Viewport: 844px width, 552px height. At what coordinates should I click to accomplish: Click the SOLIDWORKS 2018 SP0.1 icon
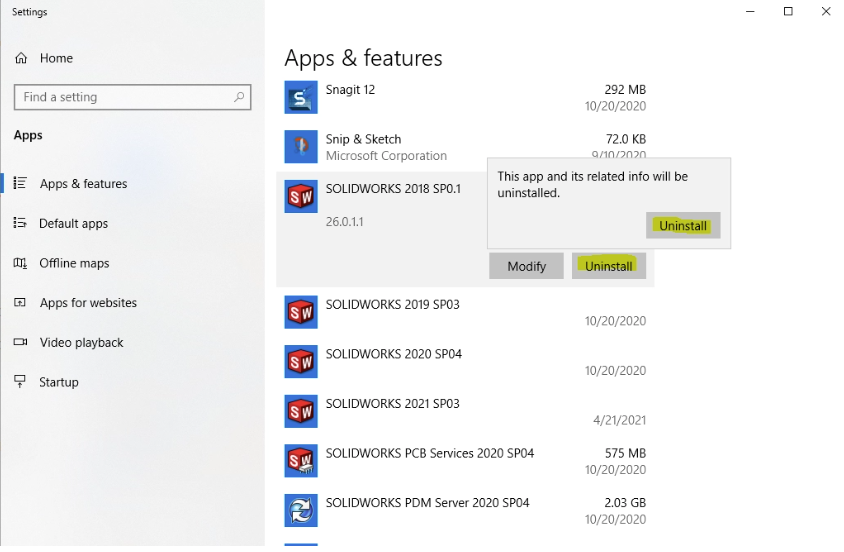[x=301, y=197]
